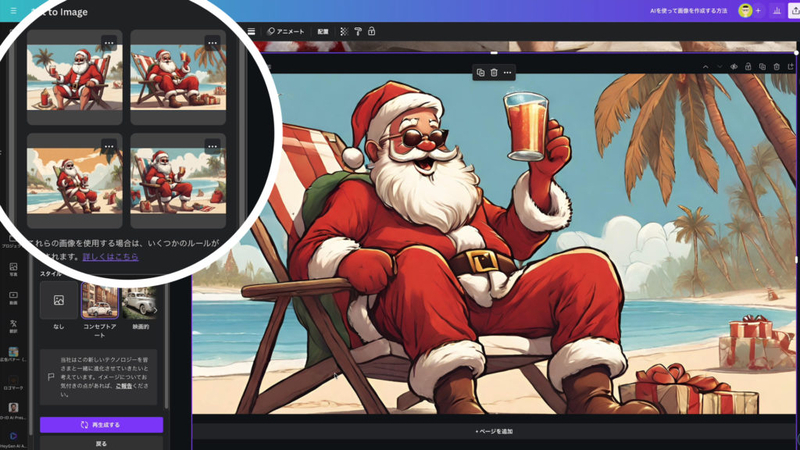
Task: Select top-right generated Santa thumbnail
Action: click(178, 77)
